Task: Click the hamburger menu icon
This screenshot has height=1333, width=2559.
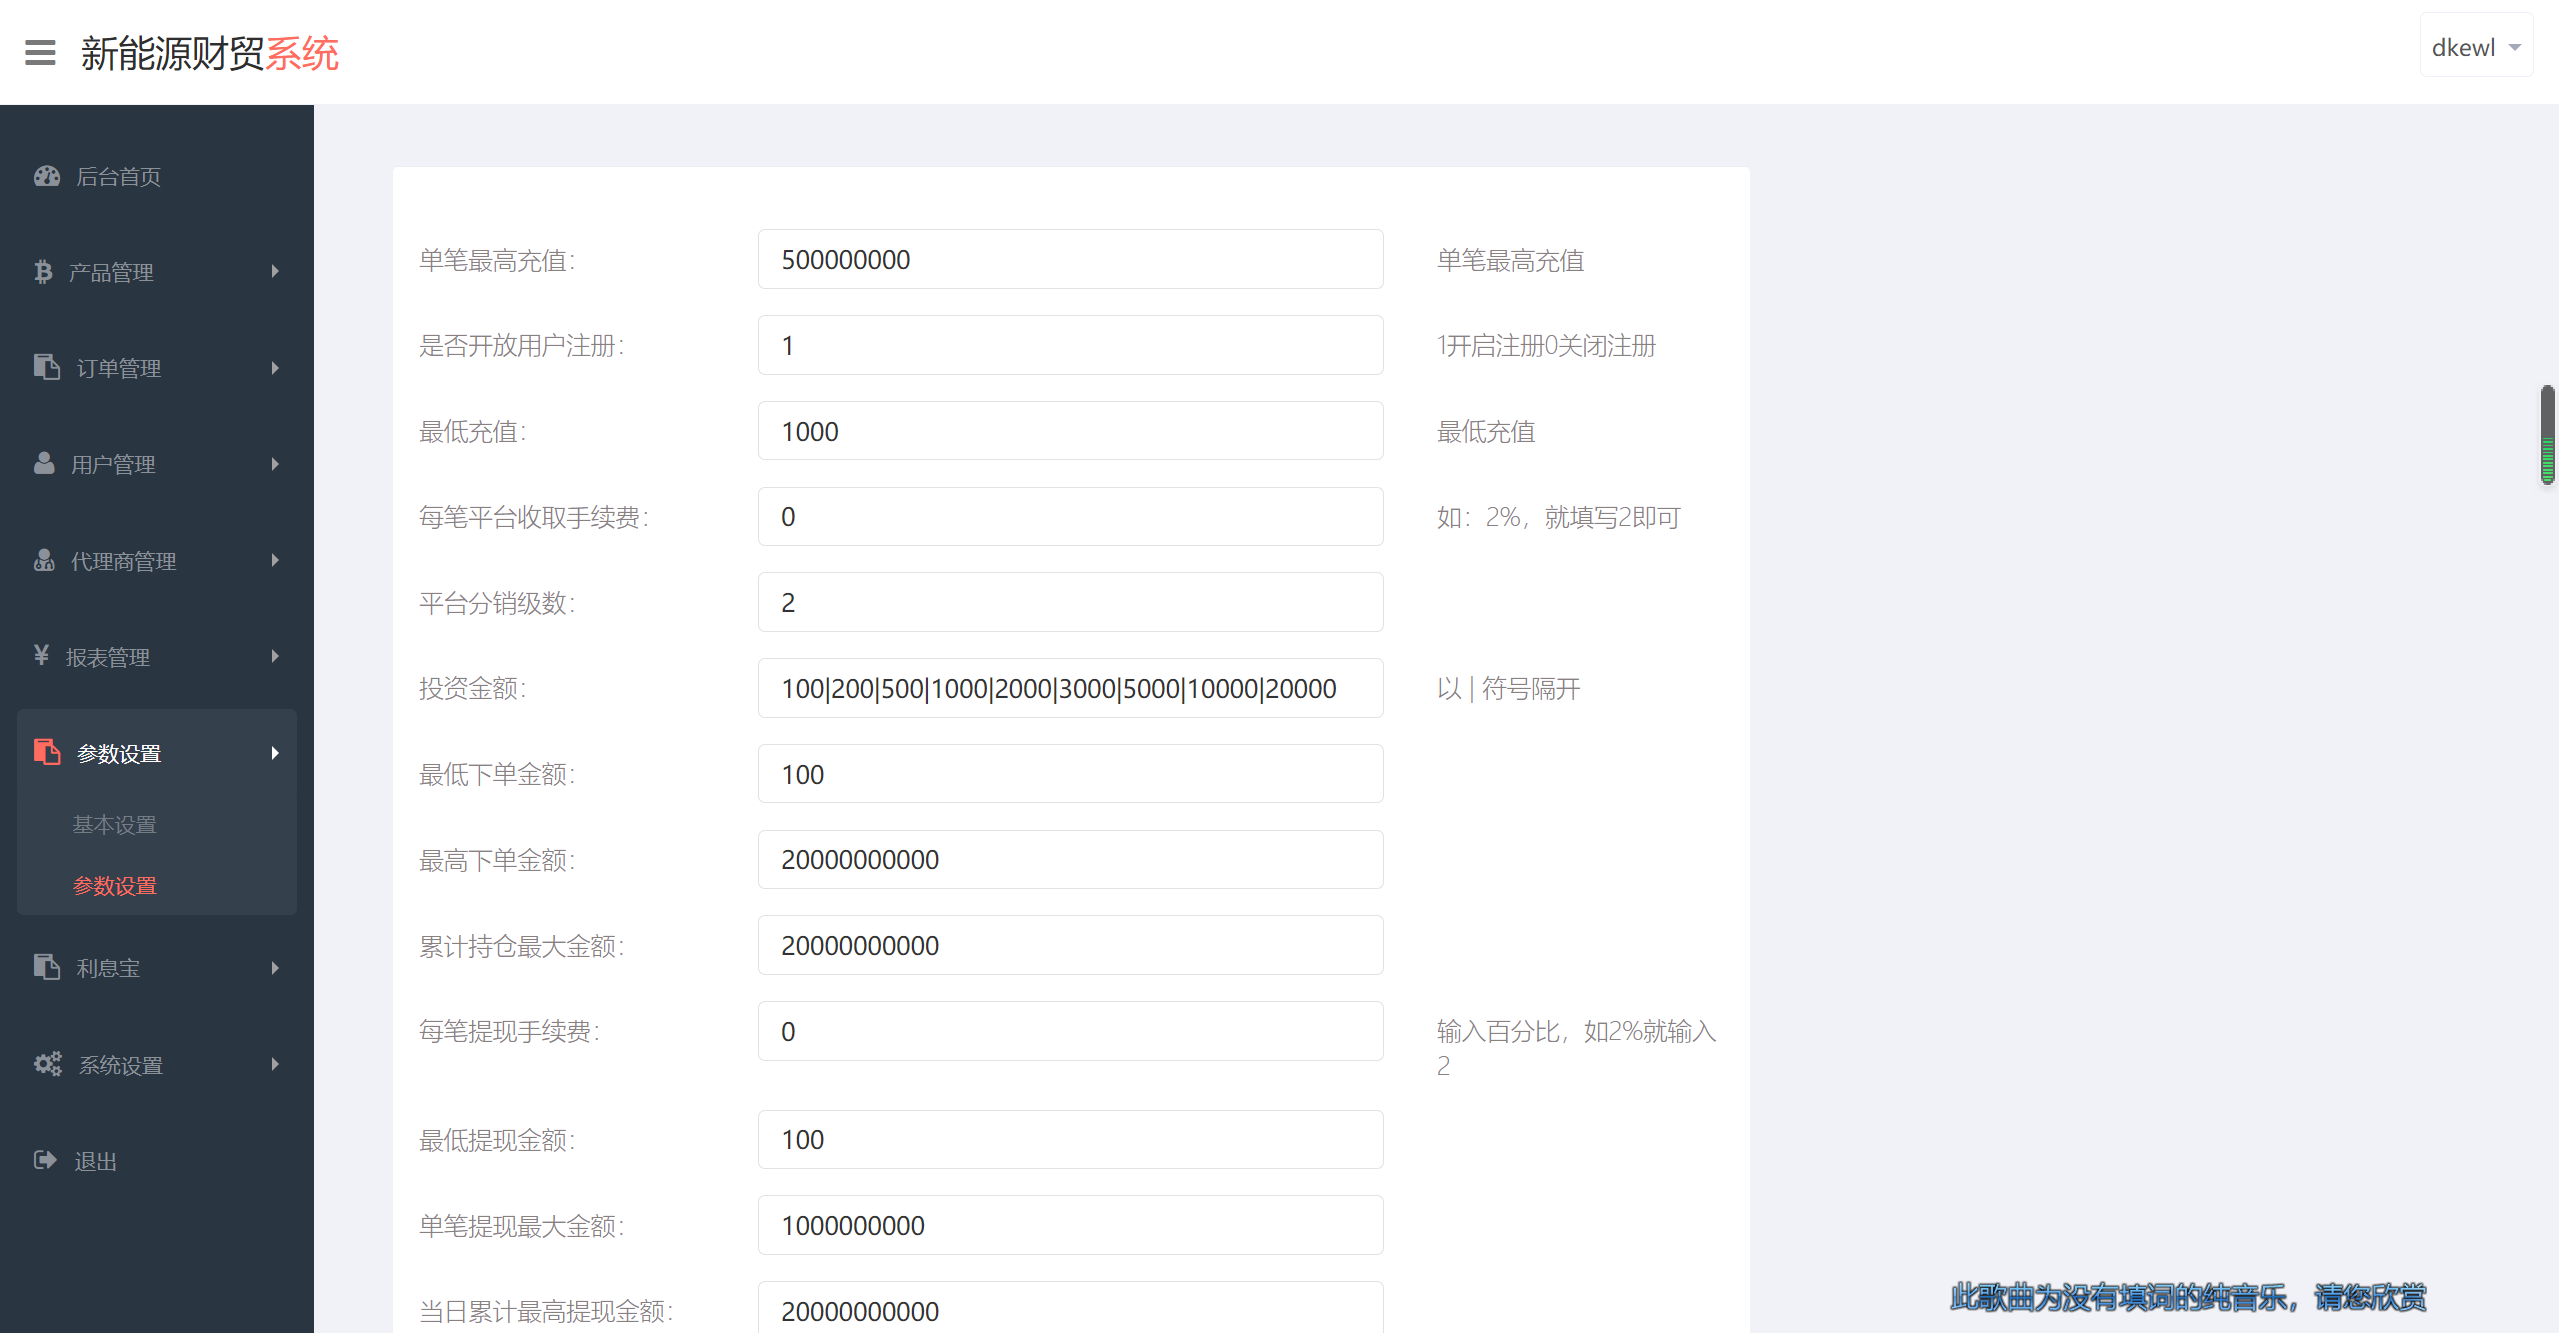Action: [40, 52]
